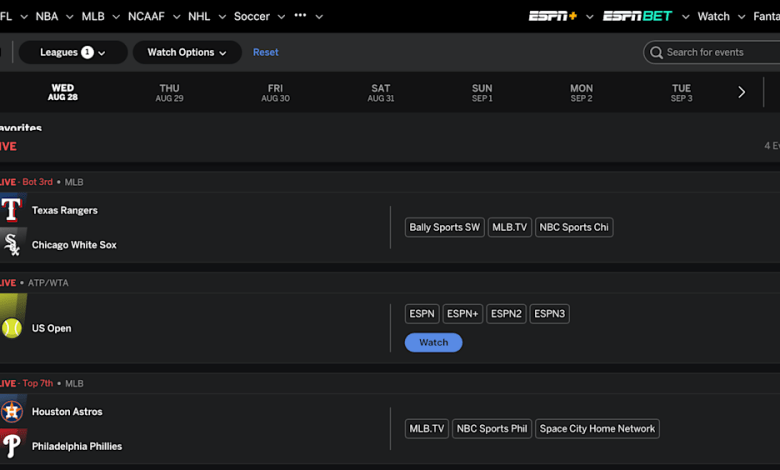Click the Houston Astros team name
Viewport: 780px width, 470px height.
[x=67, y=412]
